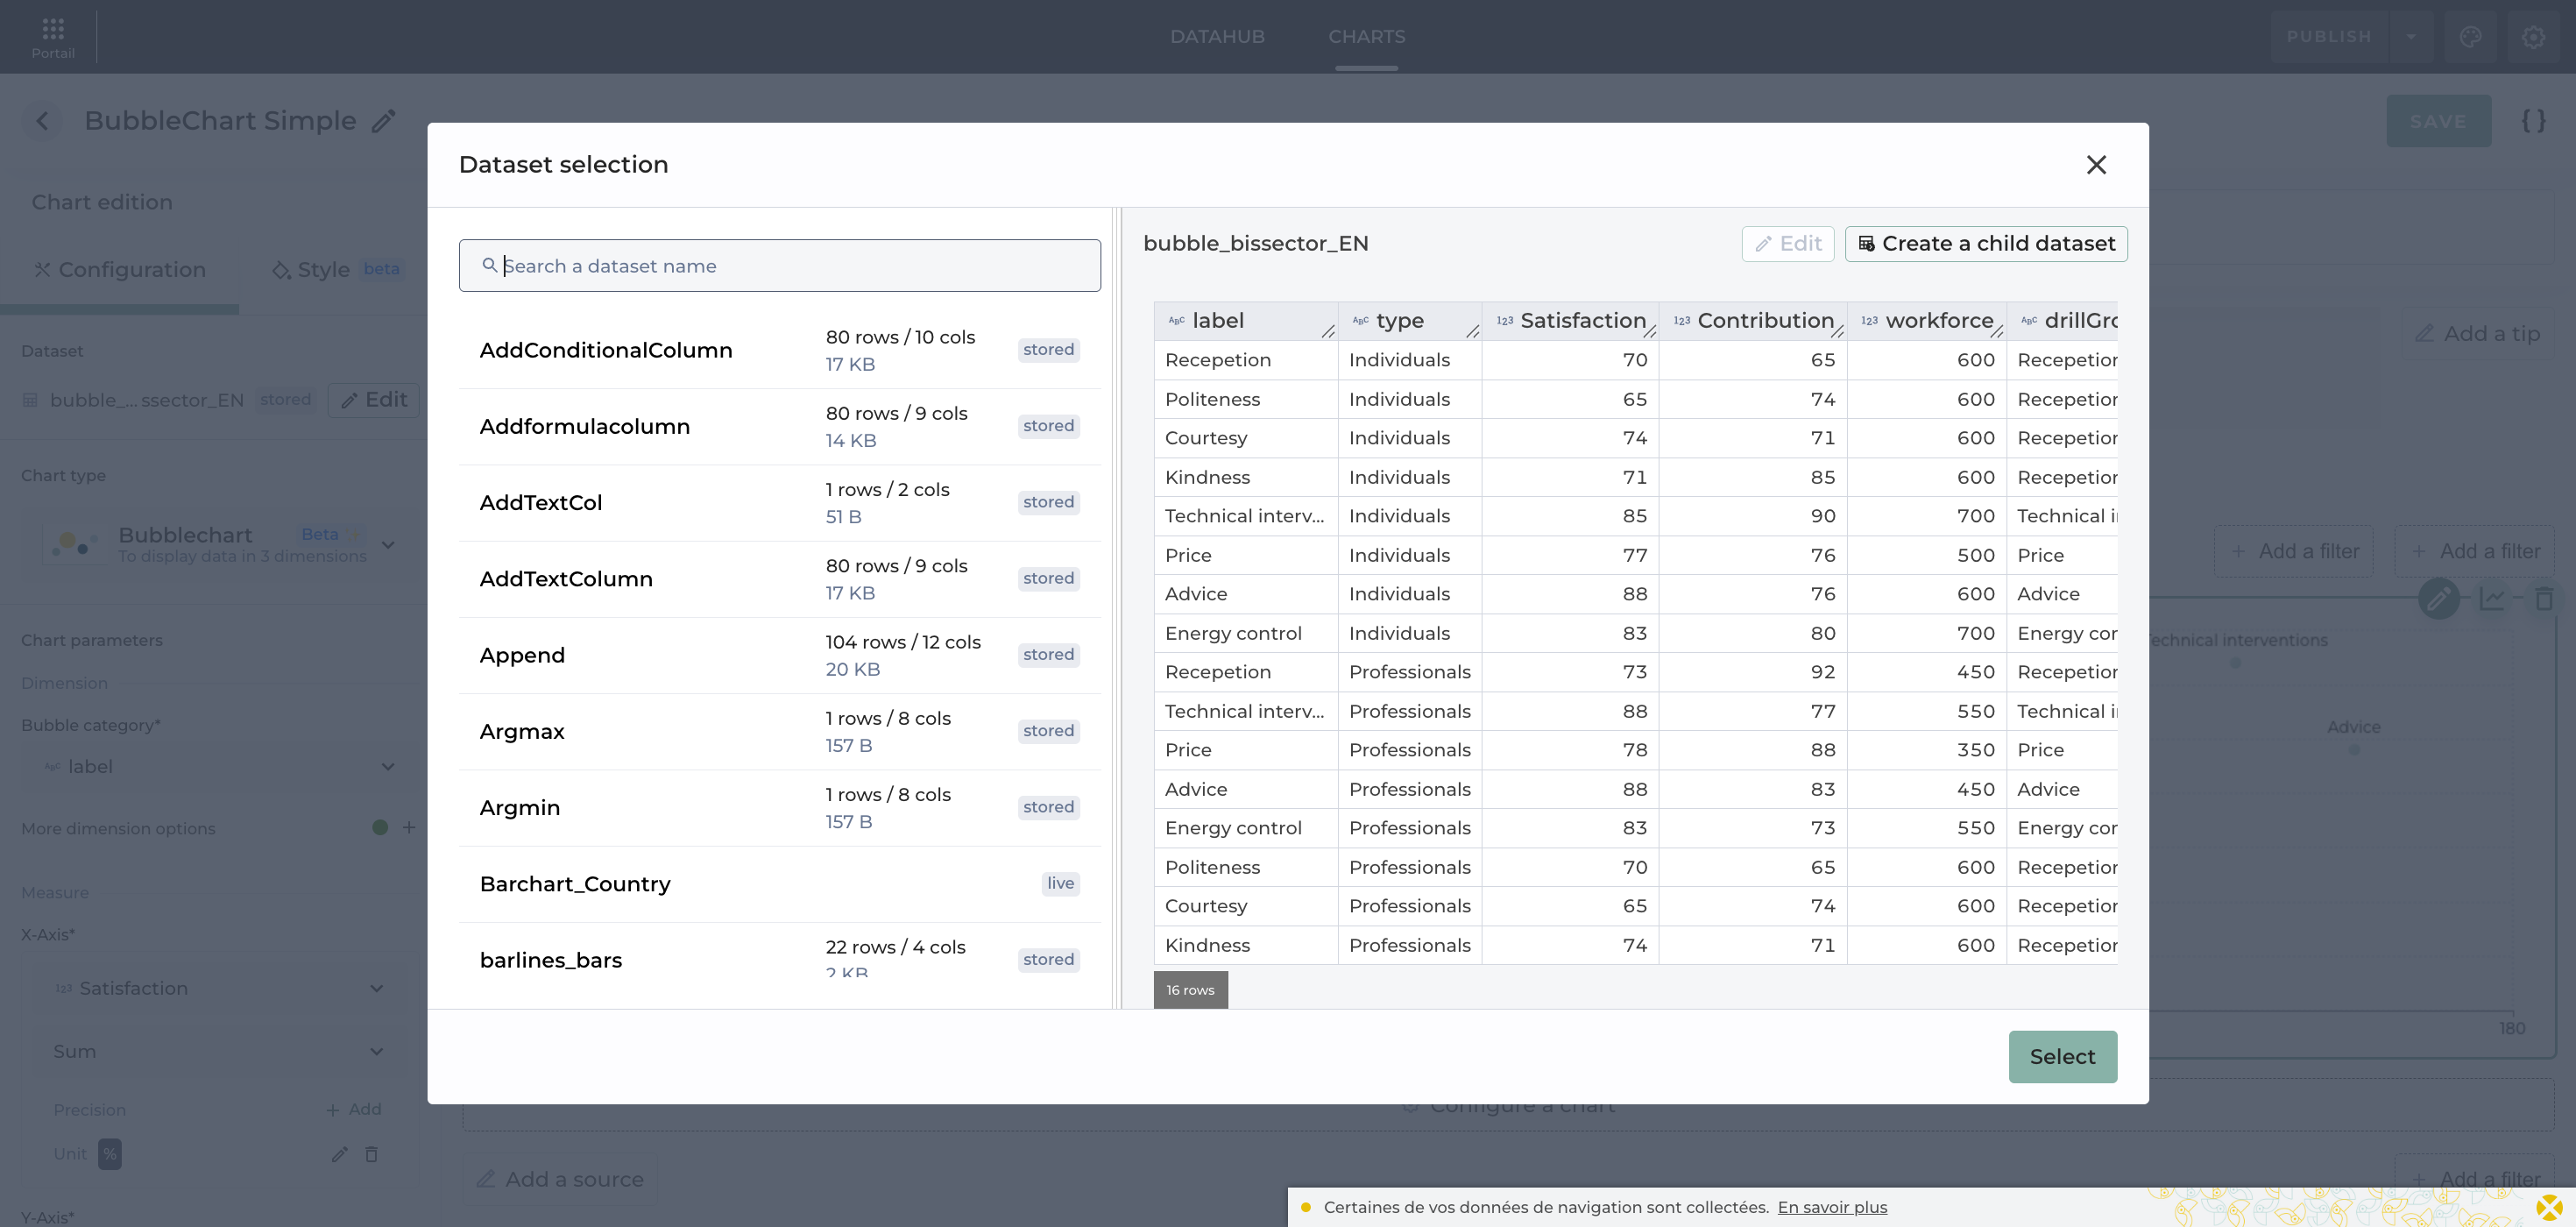2576x1227 pixels.
Task: Click the splitter between dataset list and preview
Action: [1117, 608]
